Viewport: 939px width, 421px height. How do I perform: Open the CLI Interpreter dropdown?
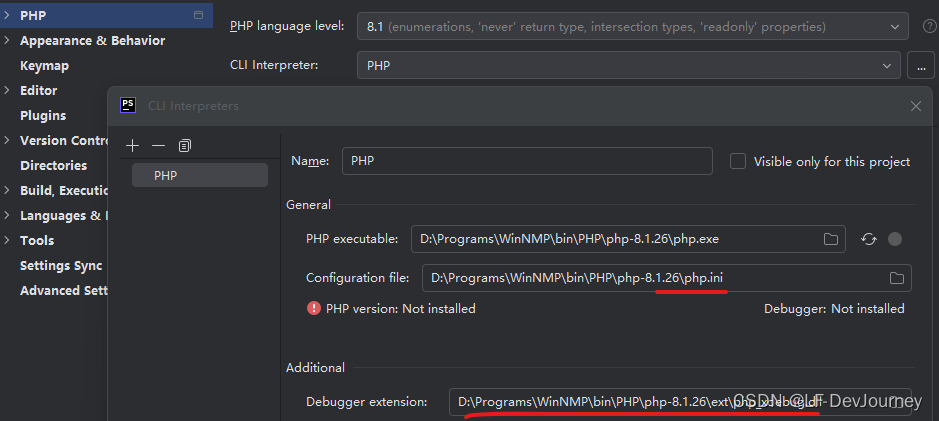click(629, 65)
